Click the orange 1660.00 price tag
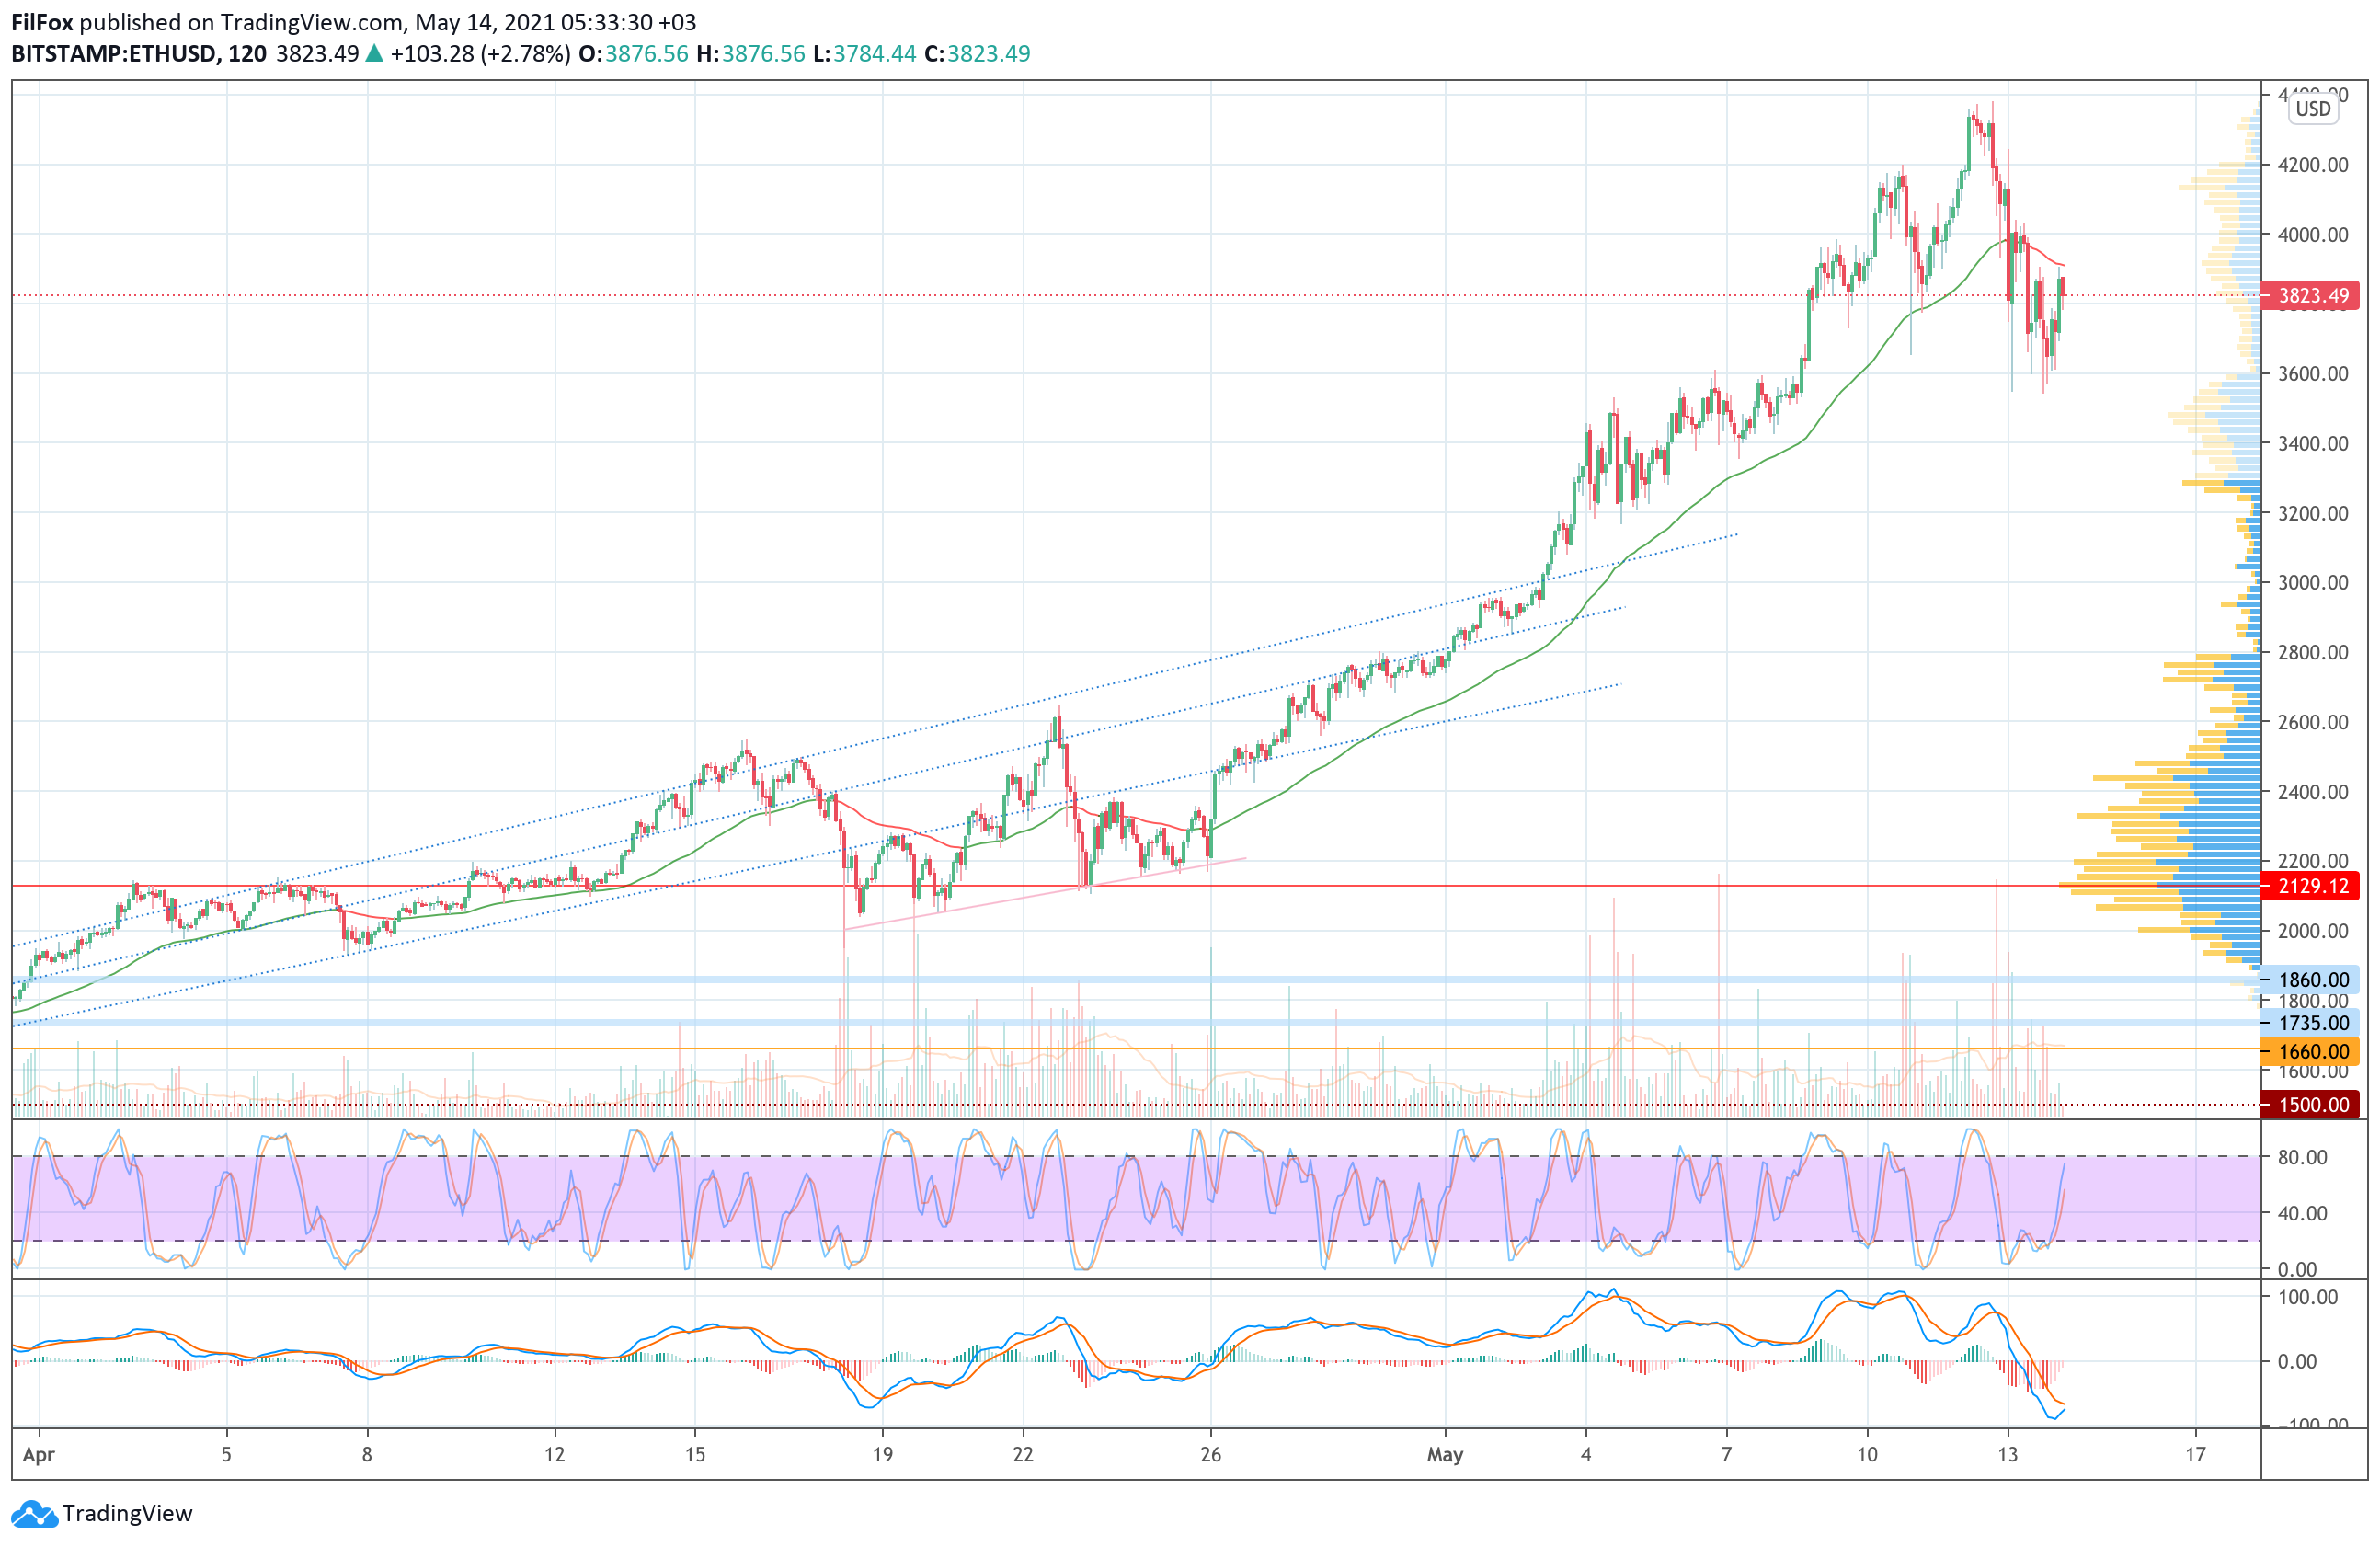 pos(2312,1051)
